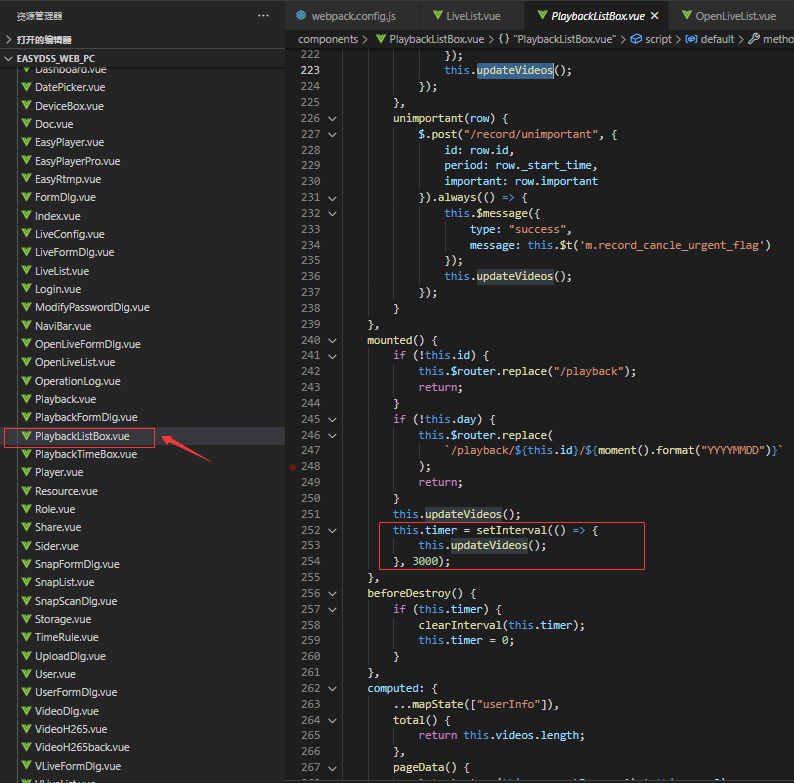Open SnapList.vue file
This screenshot has width=794, height=783.
pyautogui.click(x=64, y=582)
